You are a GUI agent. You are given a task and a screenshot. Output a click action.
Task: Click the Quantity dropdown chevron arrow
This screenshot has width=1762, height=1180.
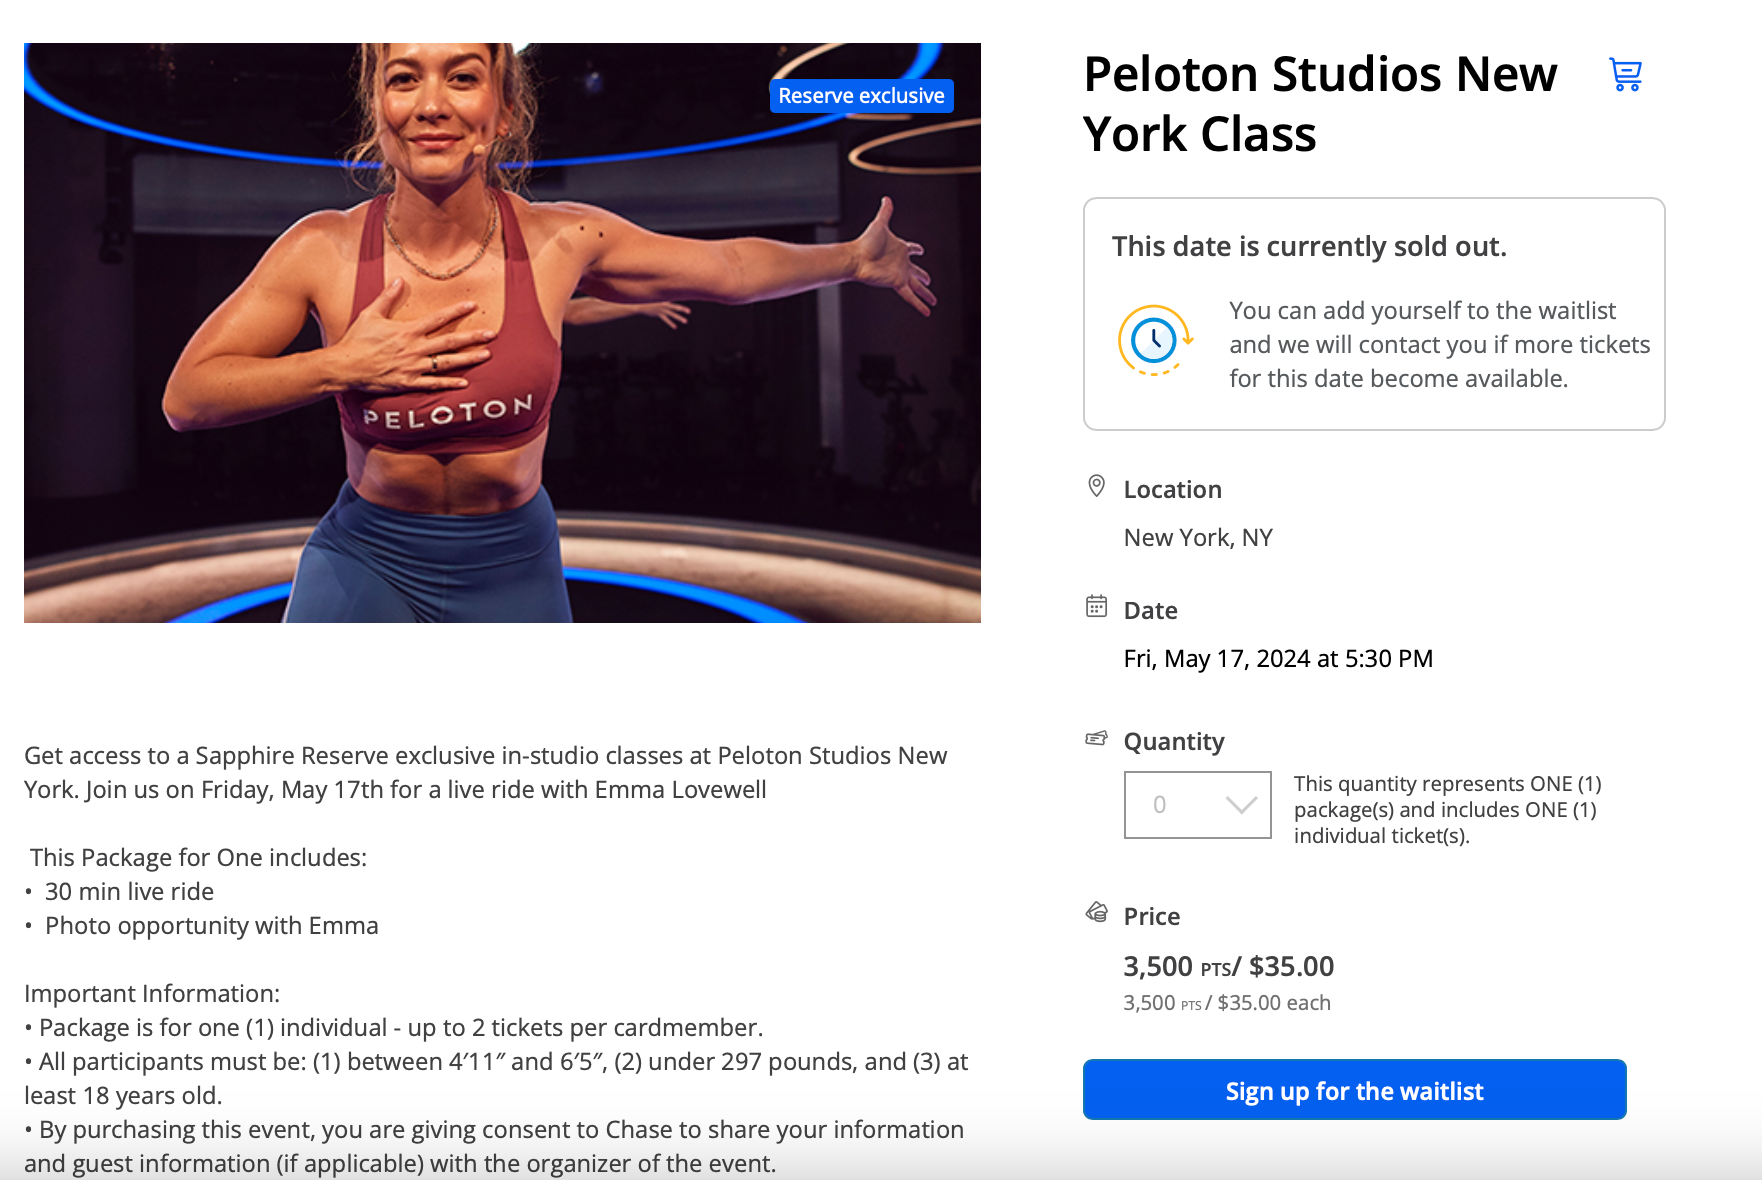[1241, 805]
